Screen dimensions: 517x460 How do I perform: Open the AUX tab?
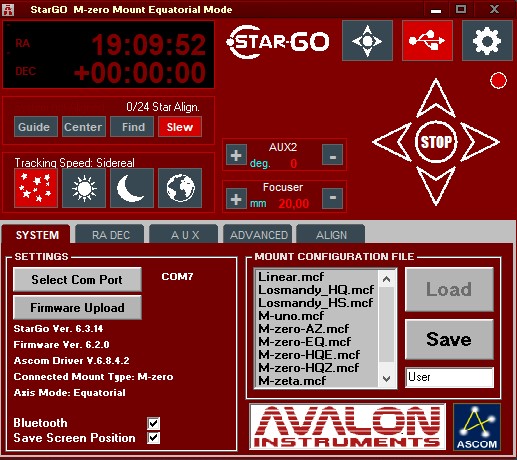click(184, 235)
